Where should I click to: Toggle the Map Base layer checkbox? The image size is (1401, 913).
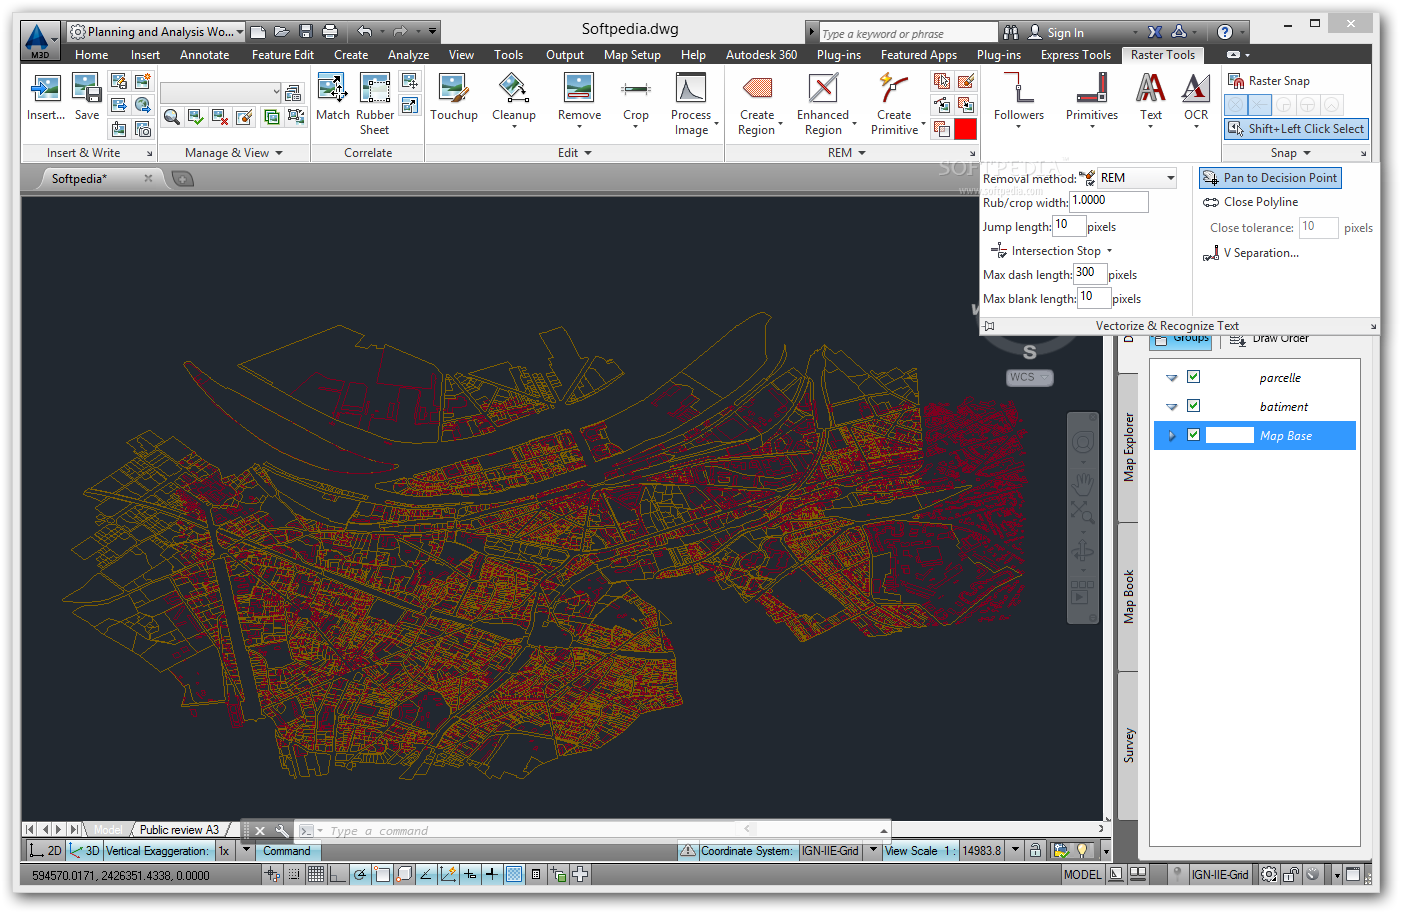1193,435
